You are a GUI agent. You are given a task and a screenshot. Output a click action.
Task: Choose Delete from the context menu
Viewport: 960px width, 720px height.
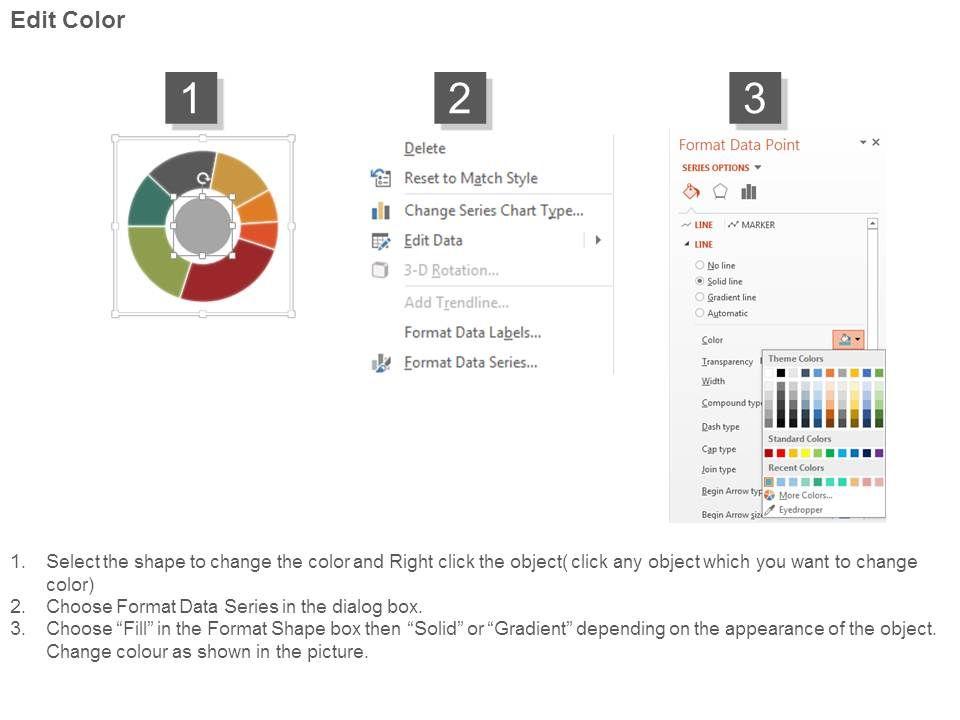tap(425, 148)
